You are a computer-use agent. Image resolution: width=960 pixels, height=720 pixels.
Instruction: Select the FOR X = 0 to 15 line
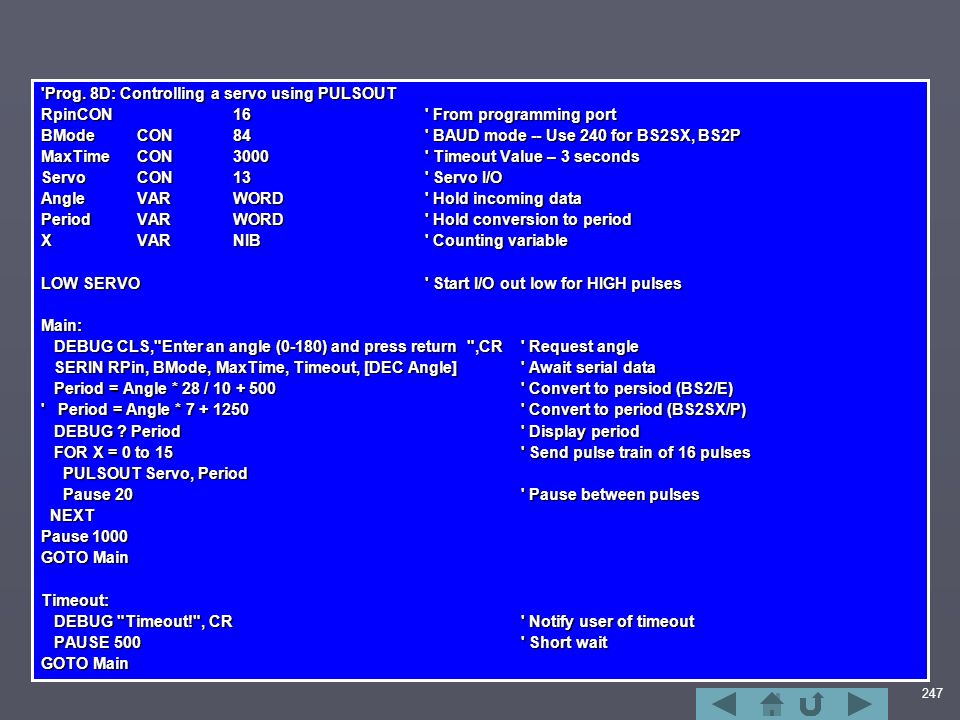113,452
